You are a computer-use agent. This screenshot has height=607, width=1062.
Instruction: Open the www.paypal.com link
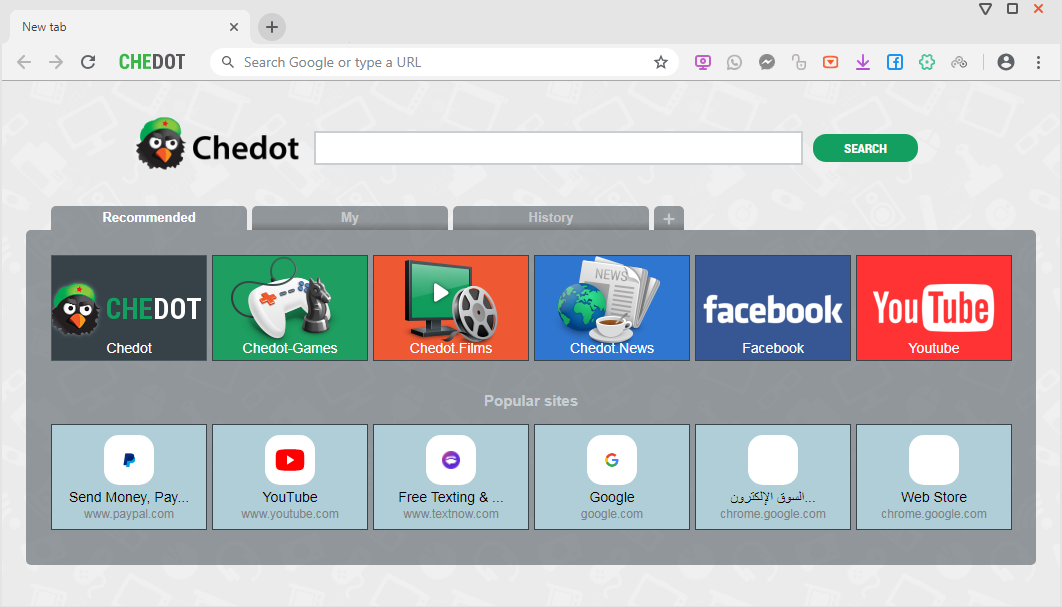click(129, 514)
